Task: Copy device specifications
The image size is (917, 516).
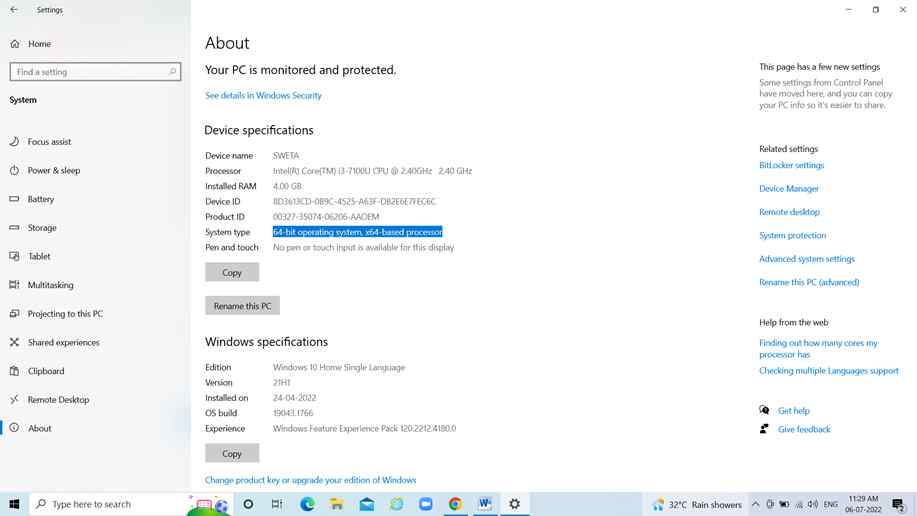Action: coord(232,272)
